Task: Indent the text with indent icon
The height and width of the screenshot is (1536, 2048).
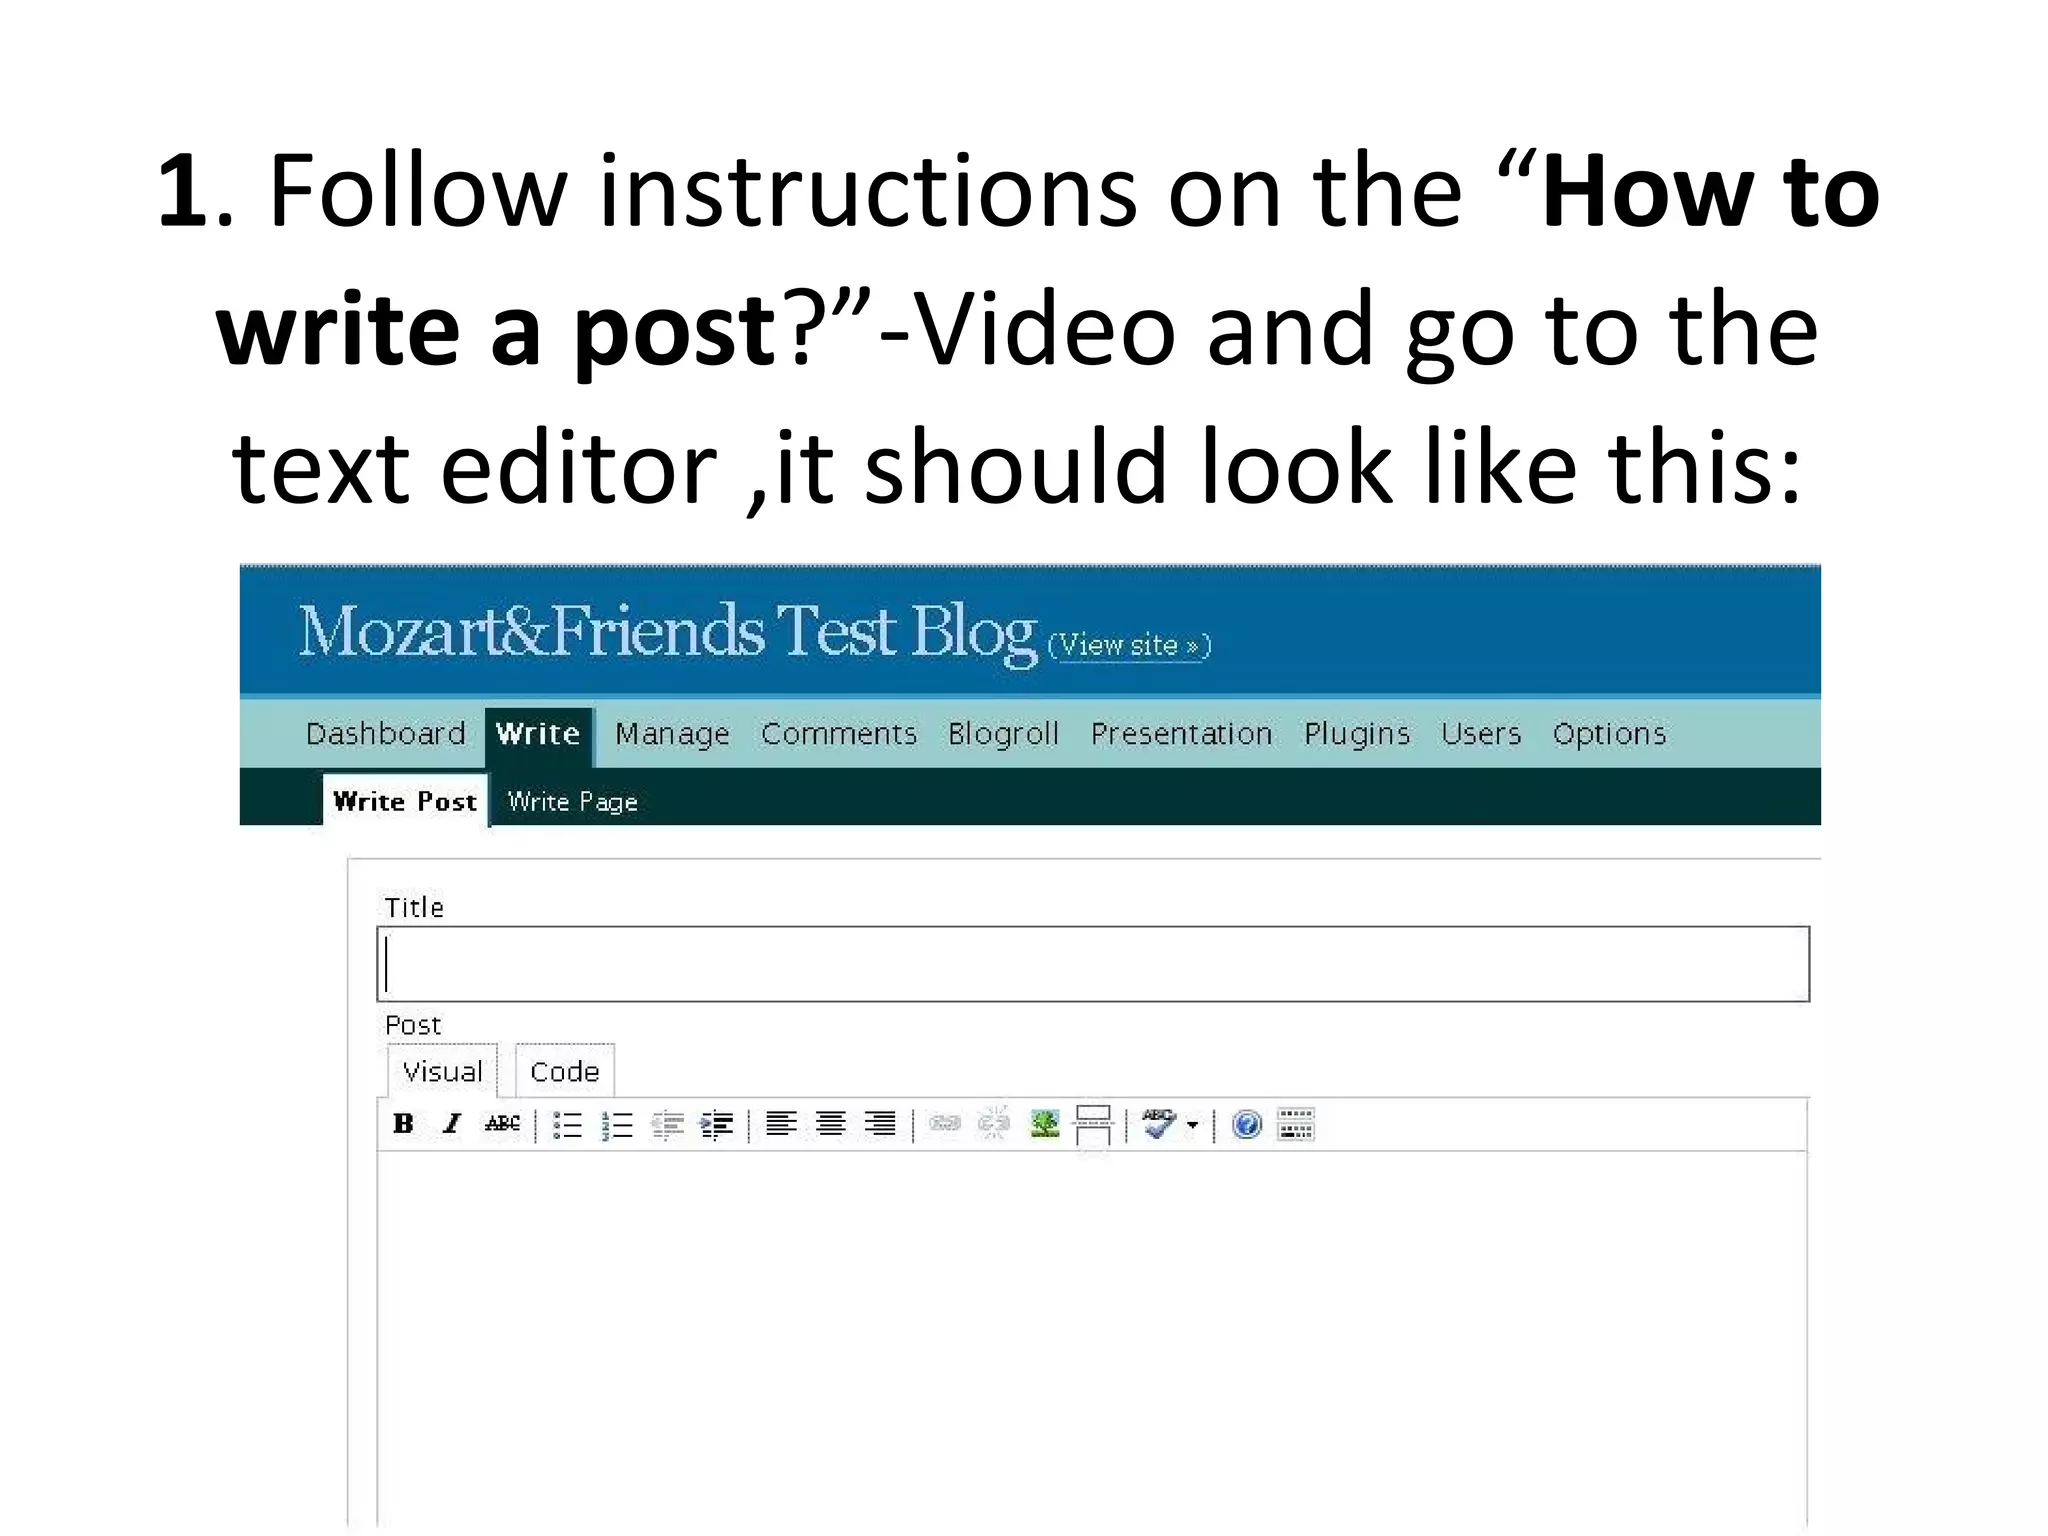Action: (x=716, y=1125)
